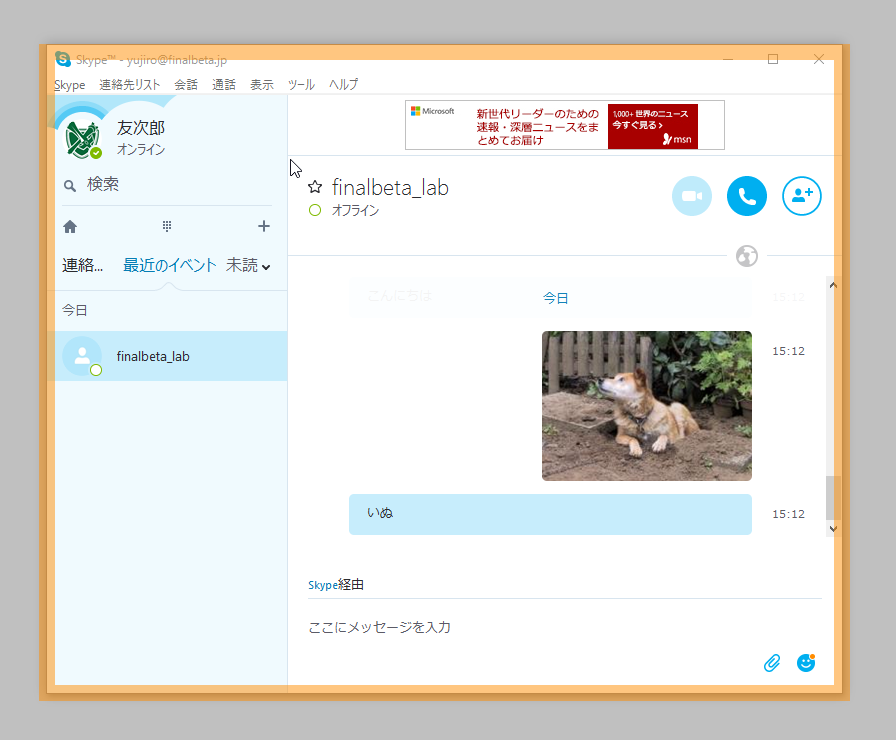Viewport: 896px width, 740px height.
Task: Start a video call with finalbeta_lab
Action: pyautogui.click(x=692, y=196)
